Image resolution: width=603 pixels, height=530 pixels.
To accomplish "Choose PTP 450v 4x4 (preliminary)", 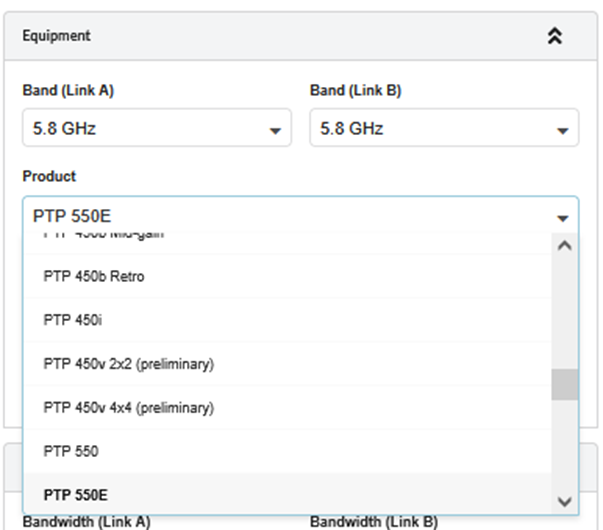I will pyautogui.click(x=129, y=408).
